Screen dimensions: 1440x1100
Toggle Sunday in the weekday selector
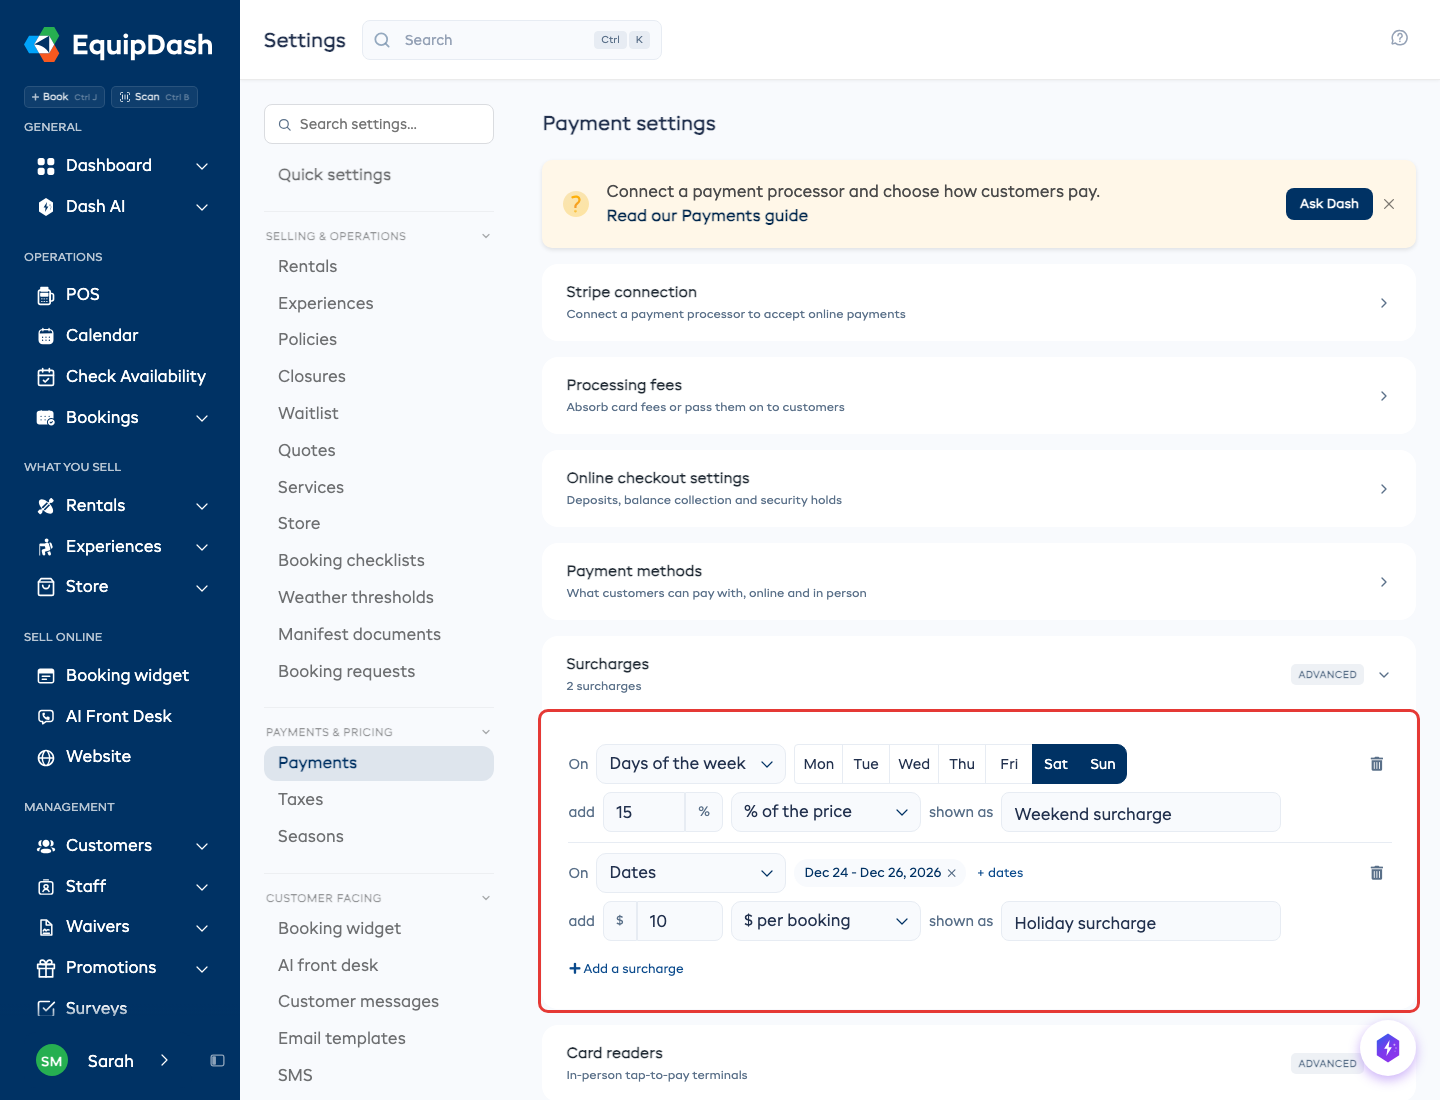(1103, 764)
